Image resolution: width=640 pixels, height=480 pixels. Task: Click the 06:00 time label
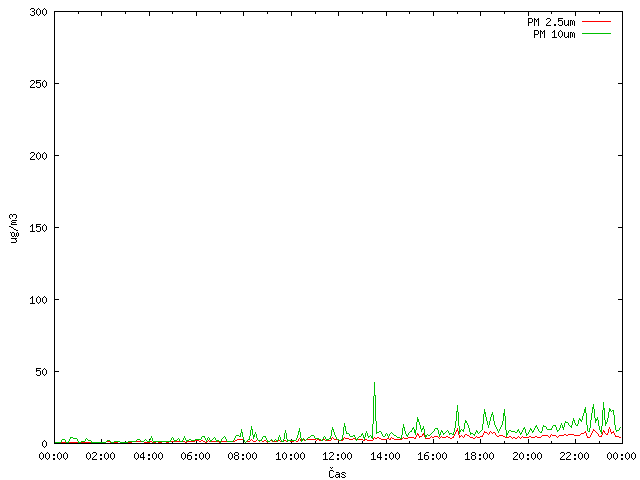pos(196,456)
